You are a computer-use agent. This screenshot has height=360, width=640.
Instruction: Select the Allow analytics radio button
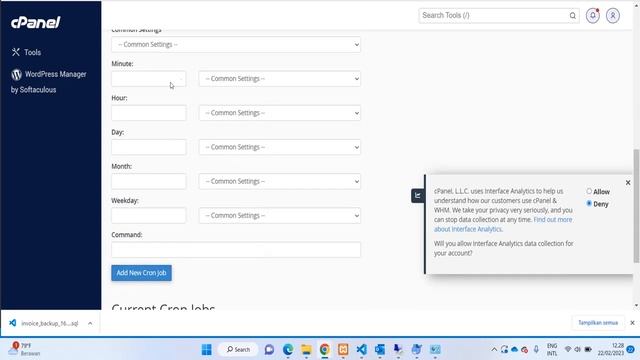pos(589,191)
